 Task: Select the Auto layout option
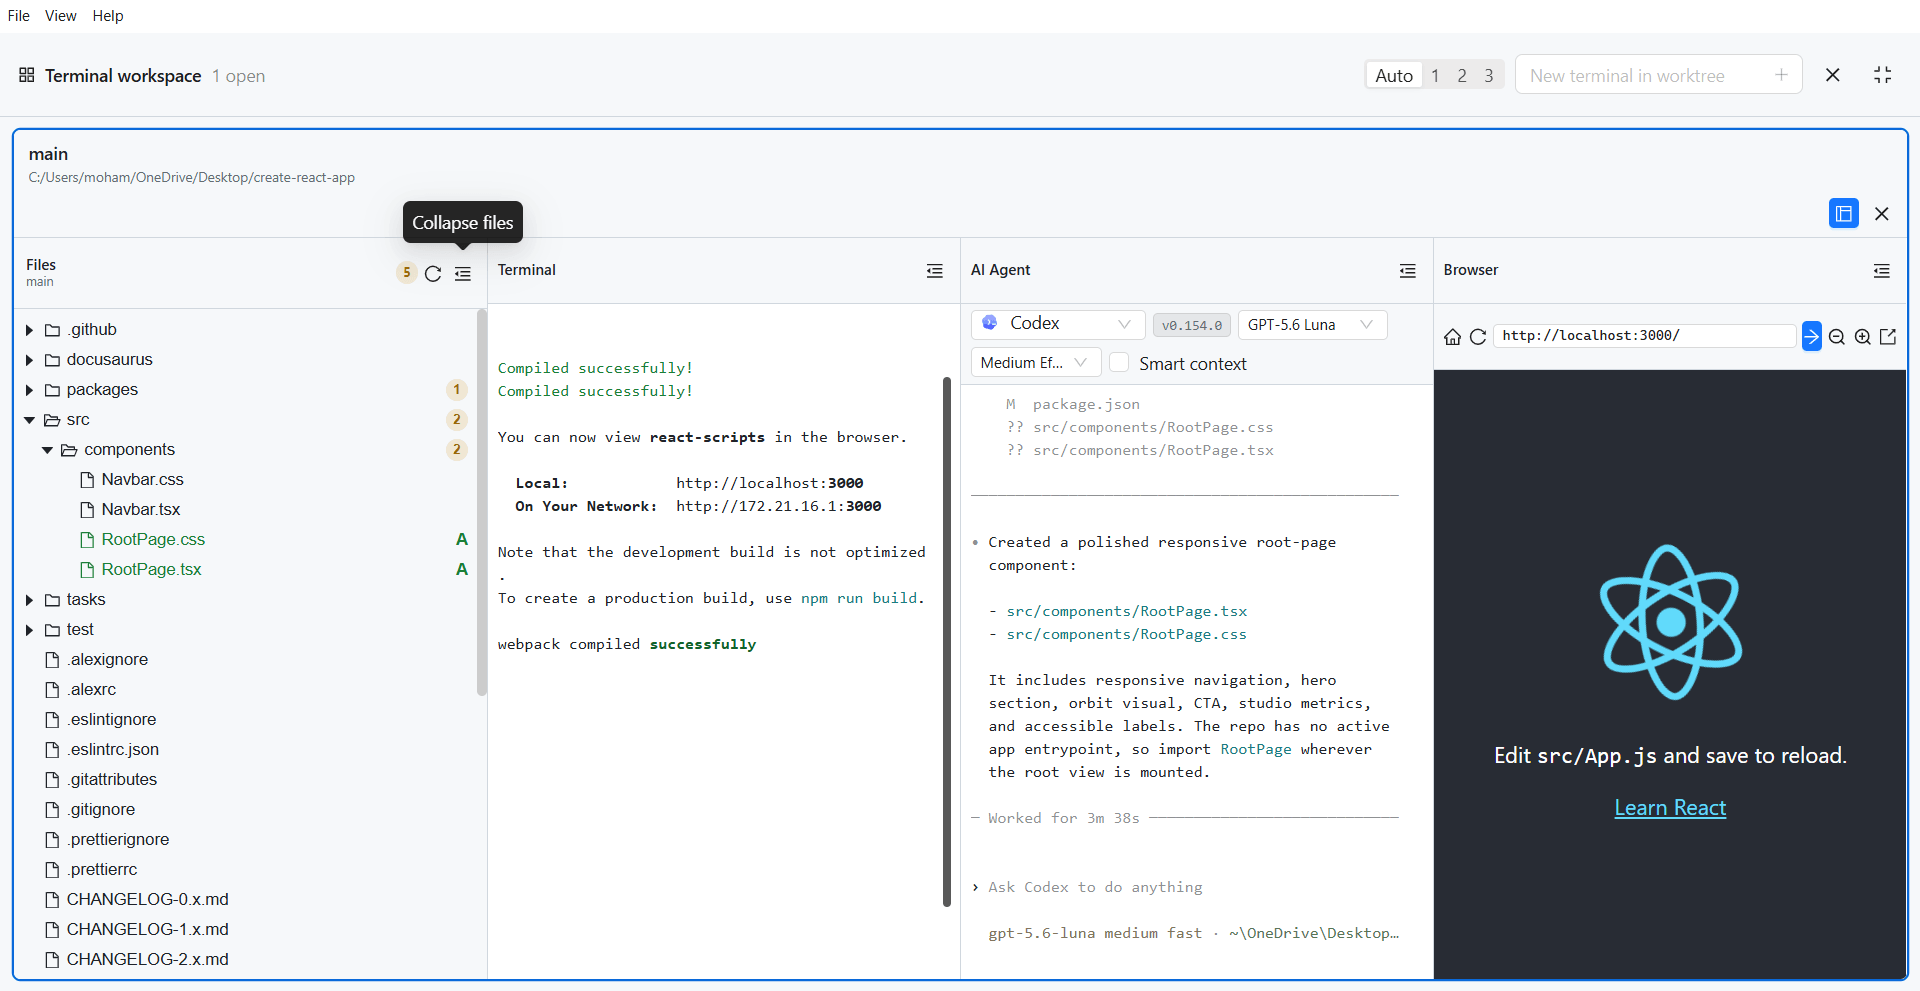[x=1394, y=75]
